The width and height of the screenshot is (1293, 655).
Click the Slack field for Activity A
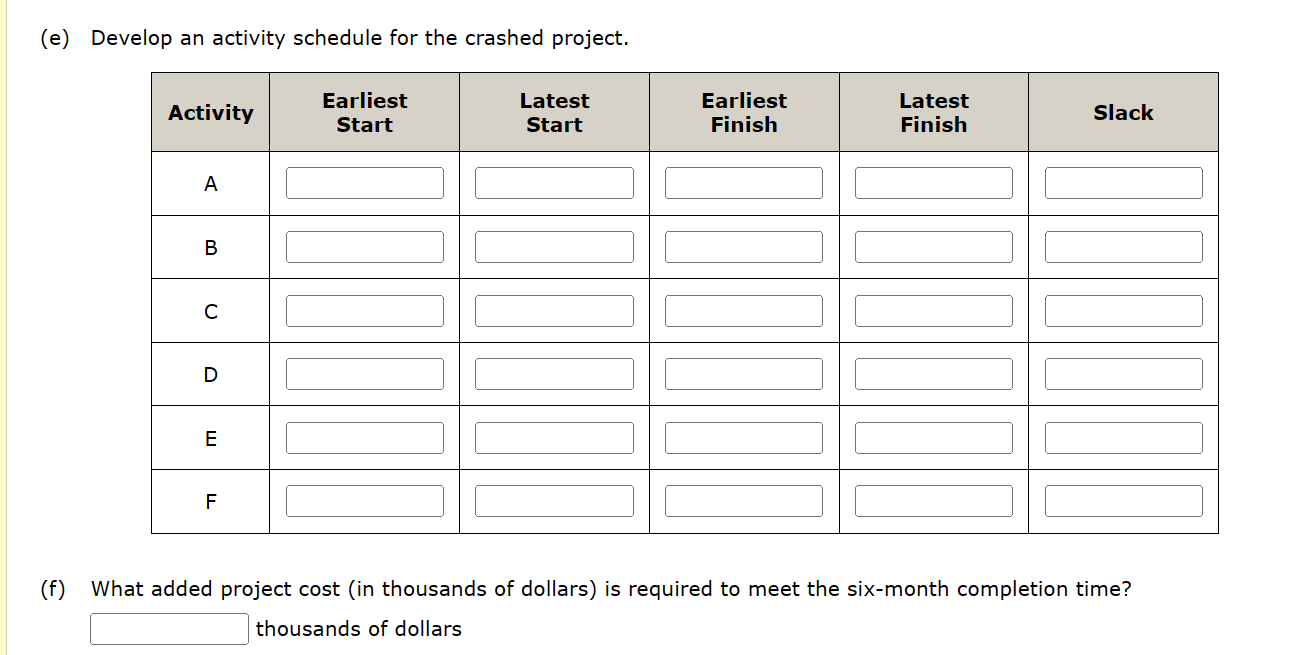[1123, 182]
